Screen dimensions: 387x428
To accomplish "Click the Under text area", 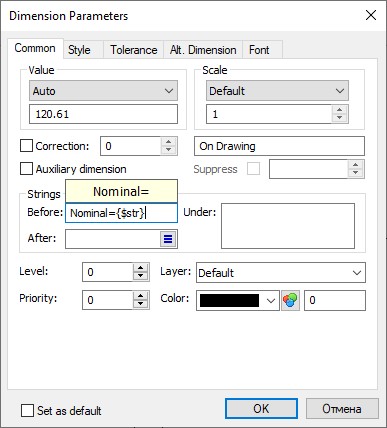I will click(288, 226).
